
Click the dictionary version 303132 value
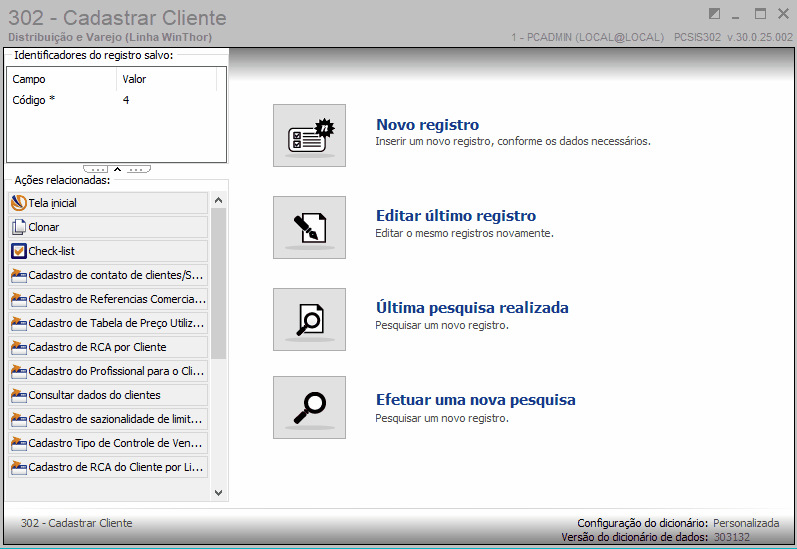[x=731, y=537]
